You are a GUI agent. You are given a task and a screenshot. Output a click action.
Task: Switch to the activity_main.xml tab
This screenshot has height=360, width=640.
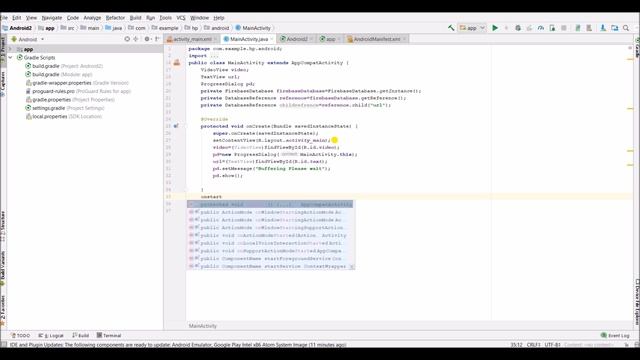point(192,39)
